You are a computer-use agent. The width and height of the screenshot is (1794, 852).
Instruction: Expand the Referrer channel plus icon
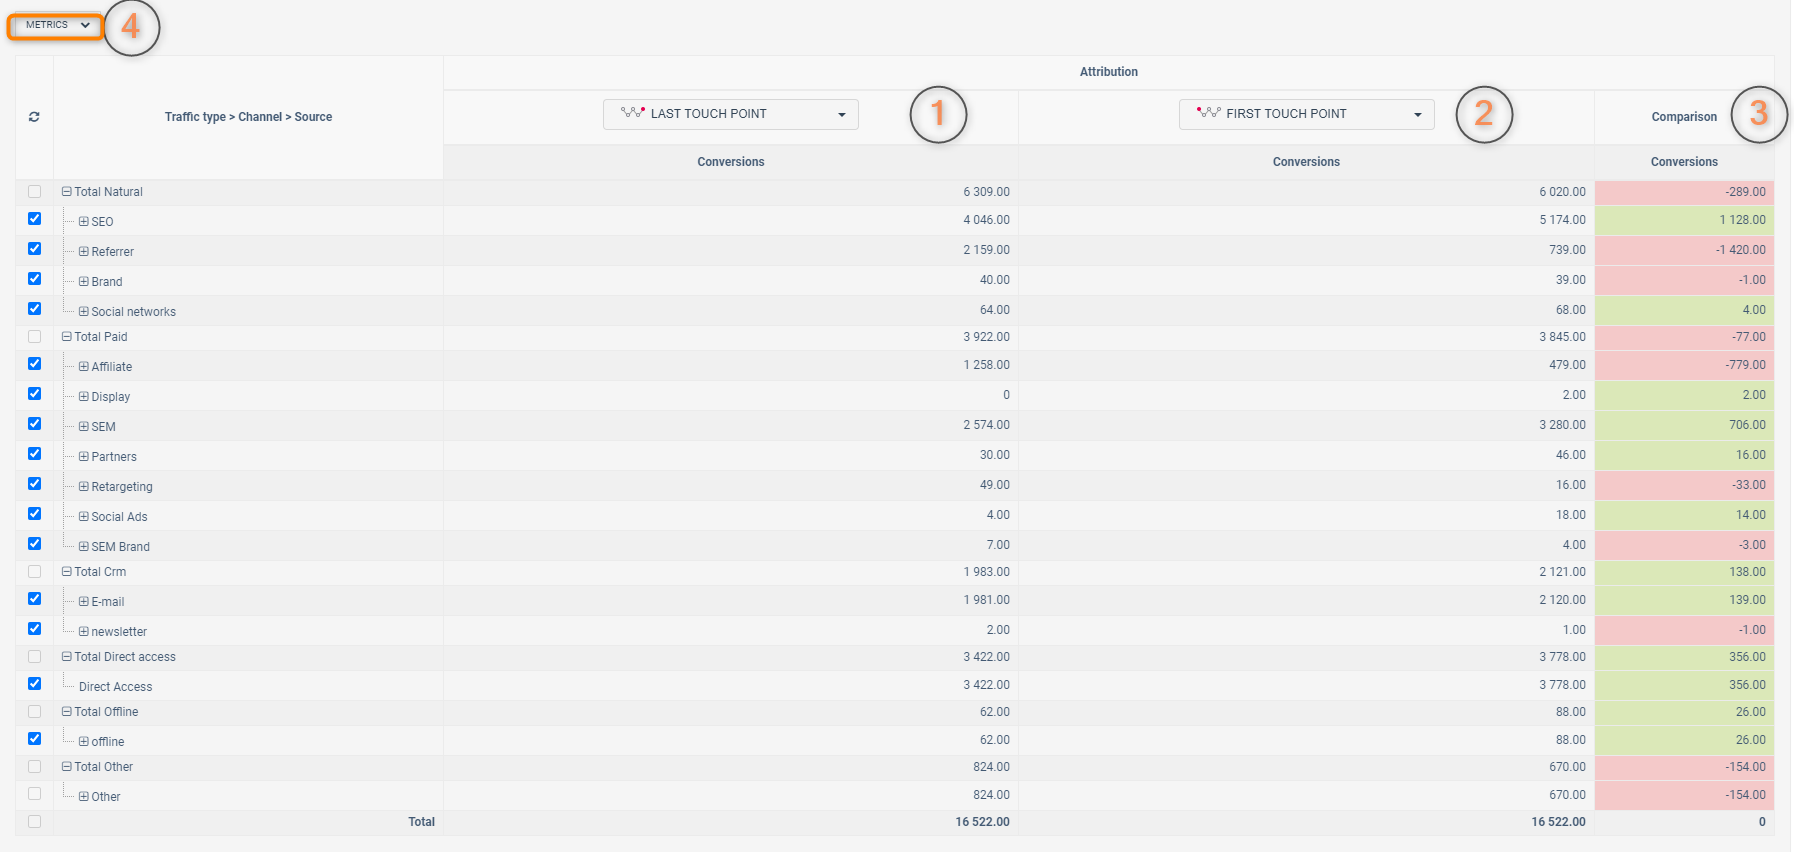84,252
